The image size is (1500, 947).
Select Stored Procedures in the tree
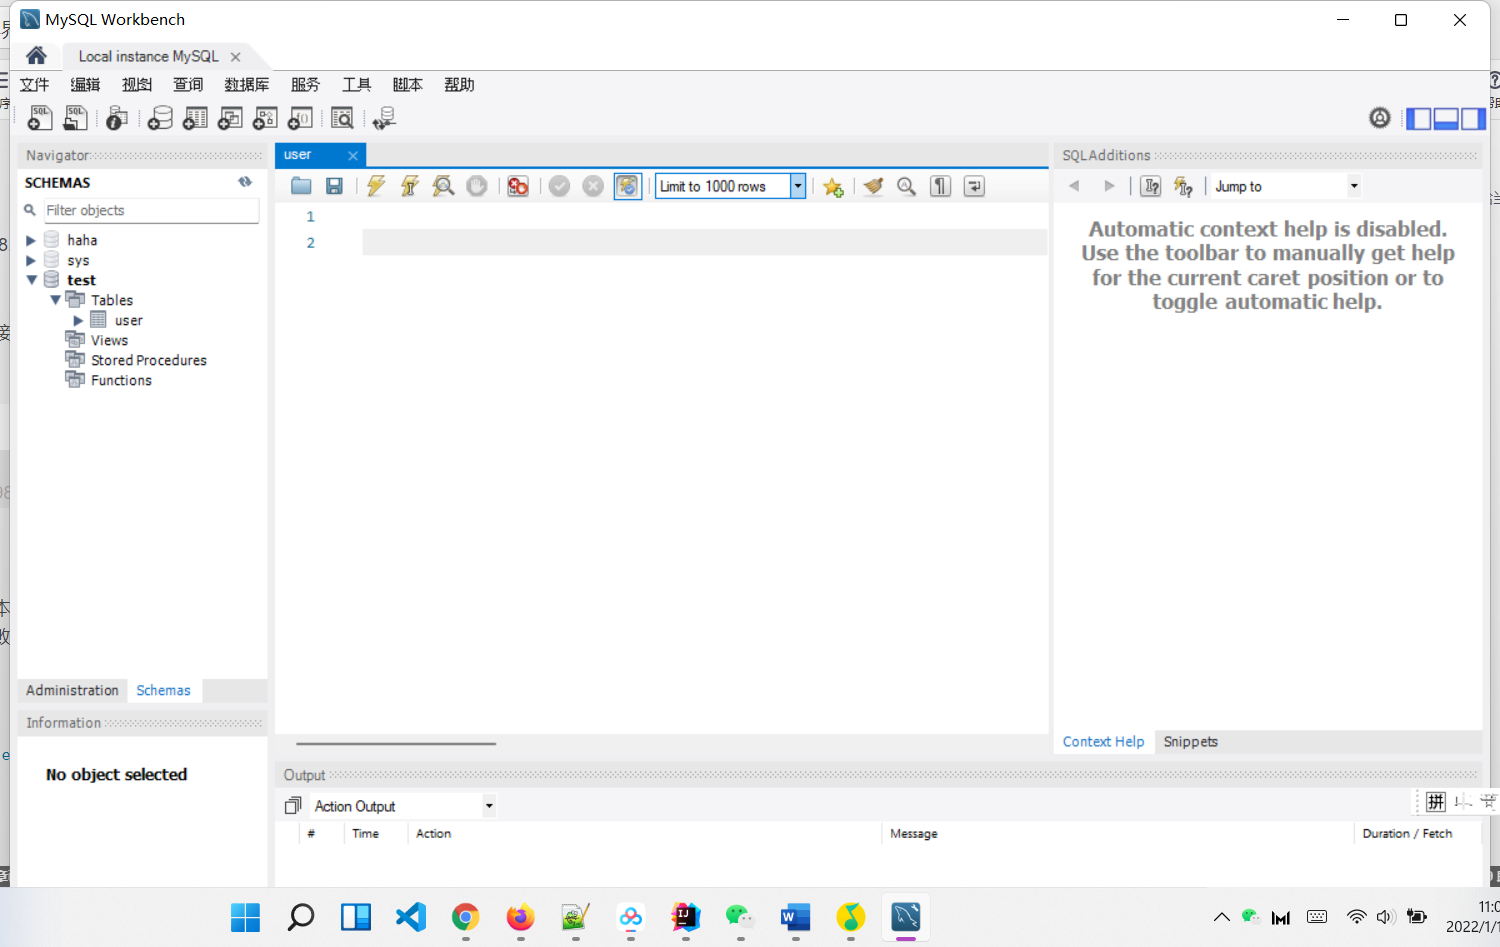(149, 360)
